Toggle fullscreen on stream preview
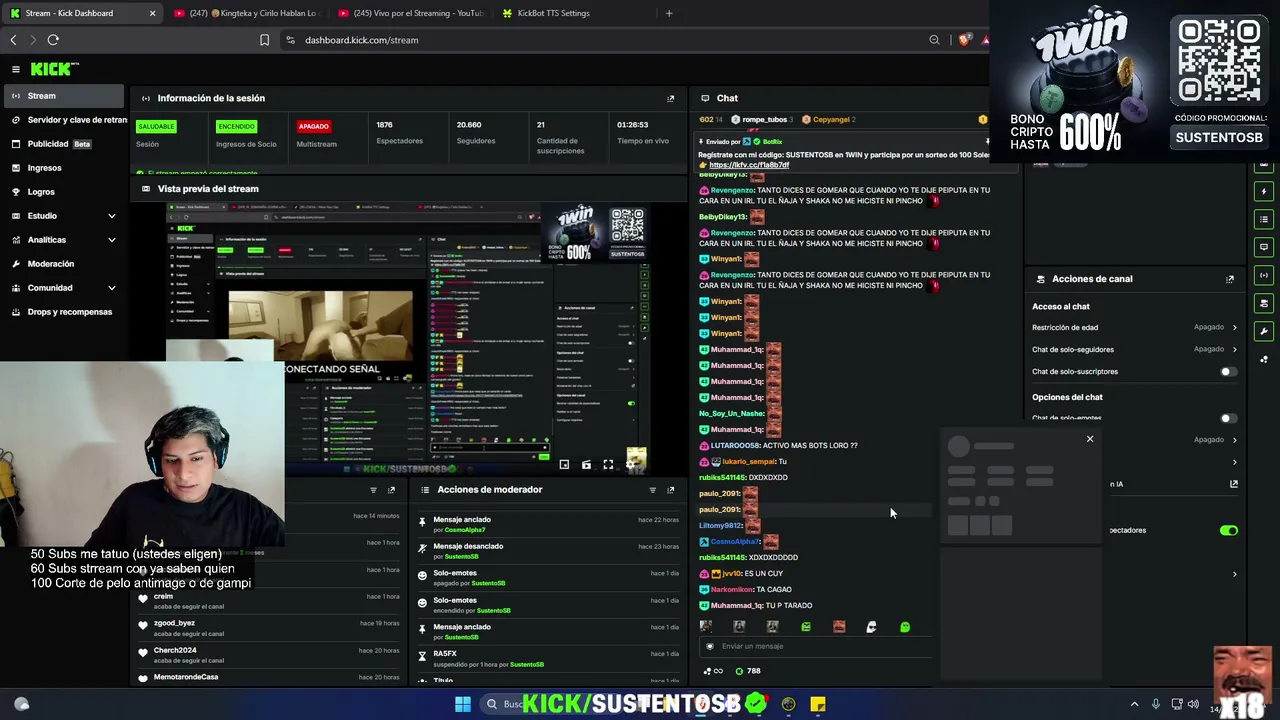 tap(608, 465)
